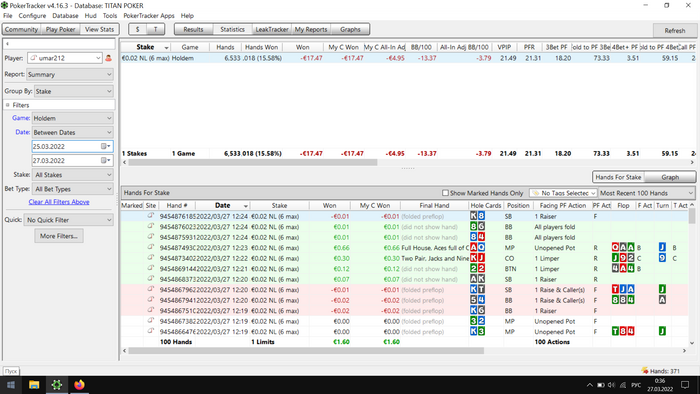The height and width of the screenshot is (394, 700).
Task: Select the tournament T toggle
Action: [155, 29]
